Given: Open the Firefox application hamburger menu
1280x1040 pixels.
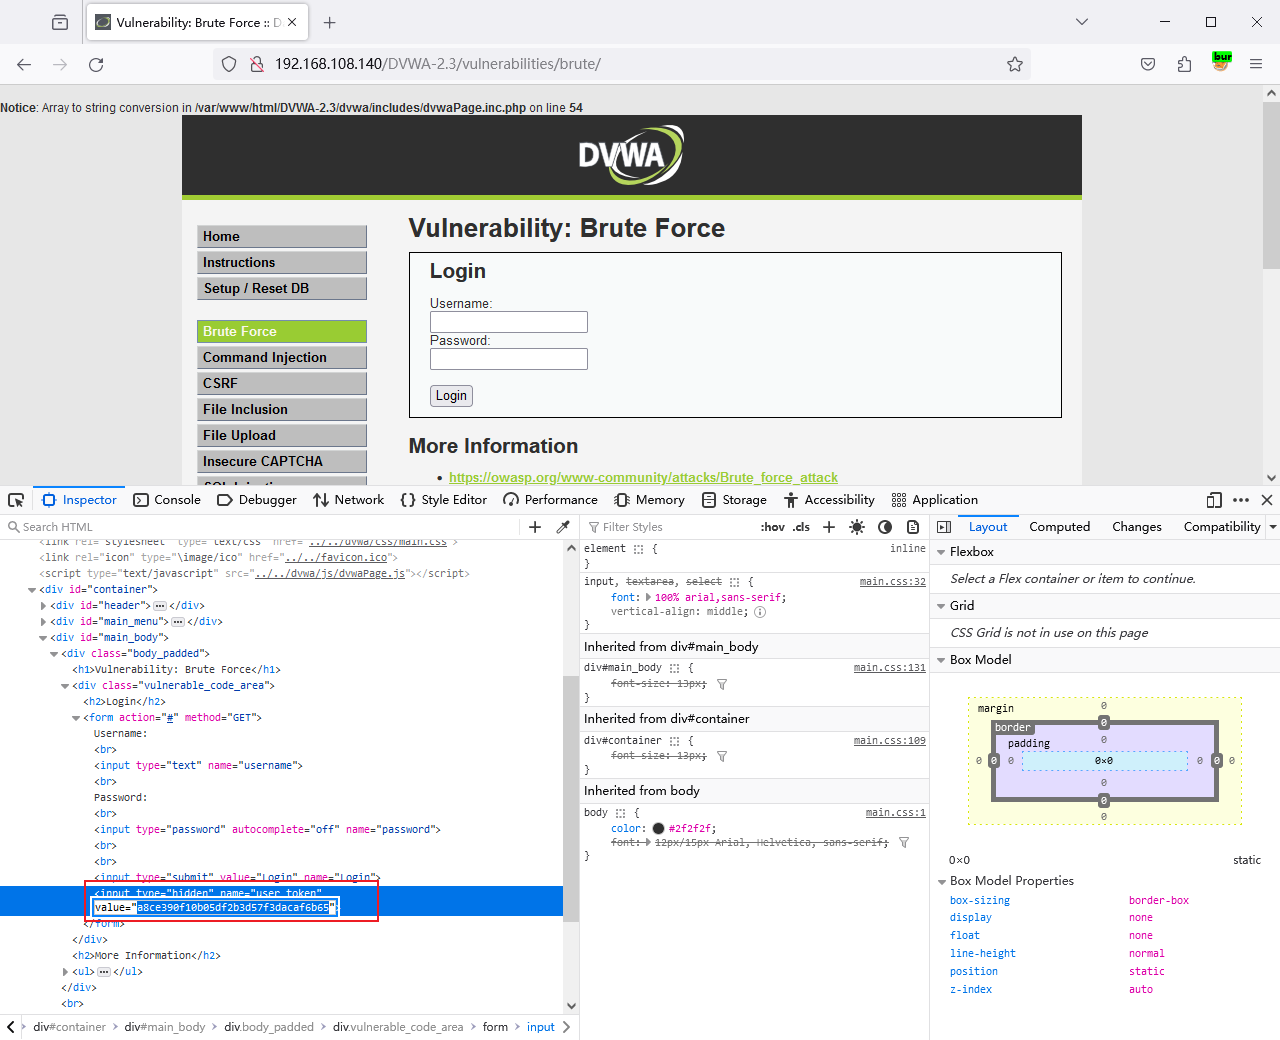Looking at the screenshot, I should pos(1256,64).
